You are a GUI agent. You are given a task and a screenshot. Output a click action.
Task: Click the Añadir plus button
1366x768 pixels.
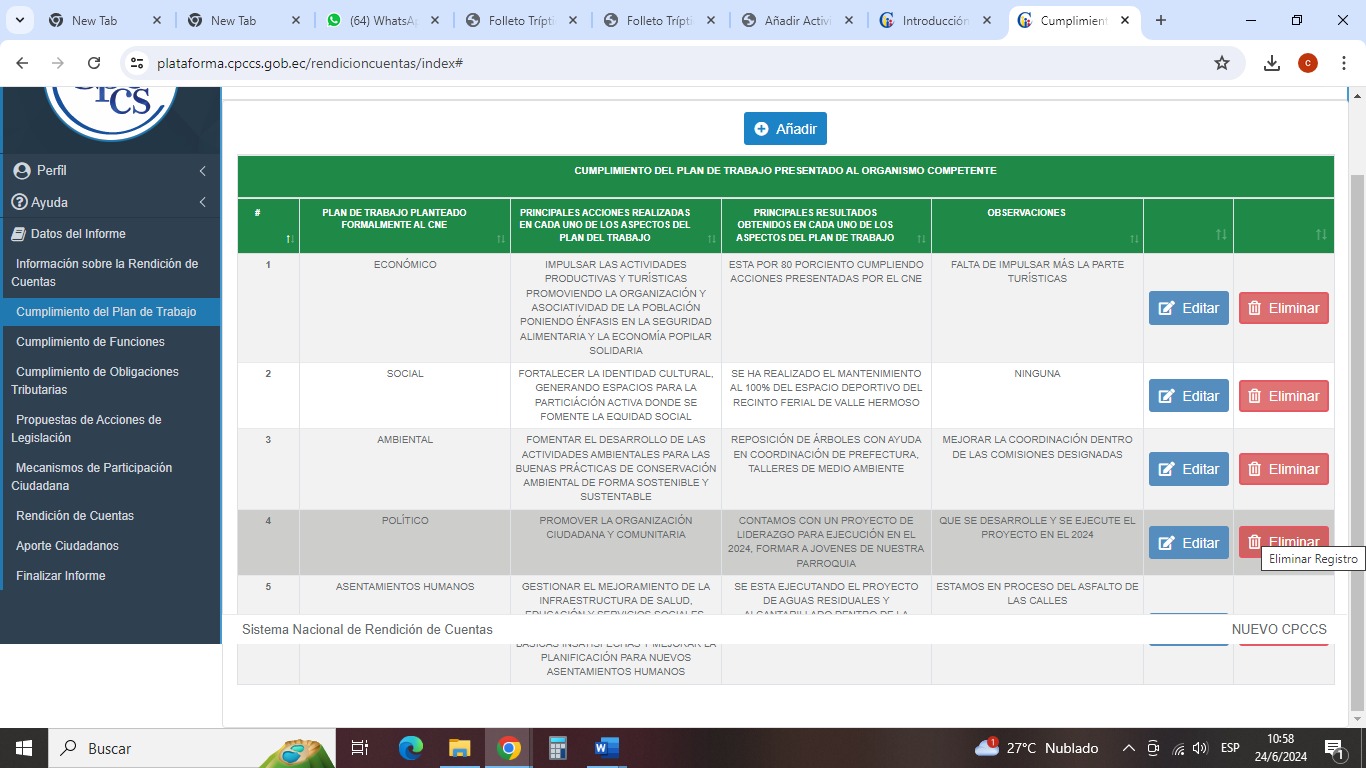pyautogui.click(x=785, y=129)
